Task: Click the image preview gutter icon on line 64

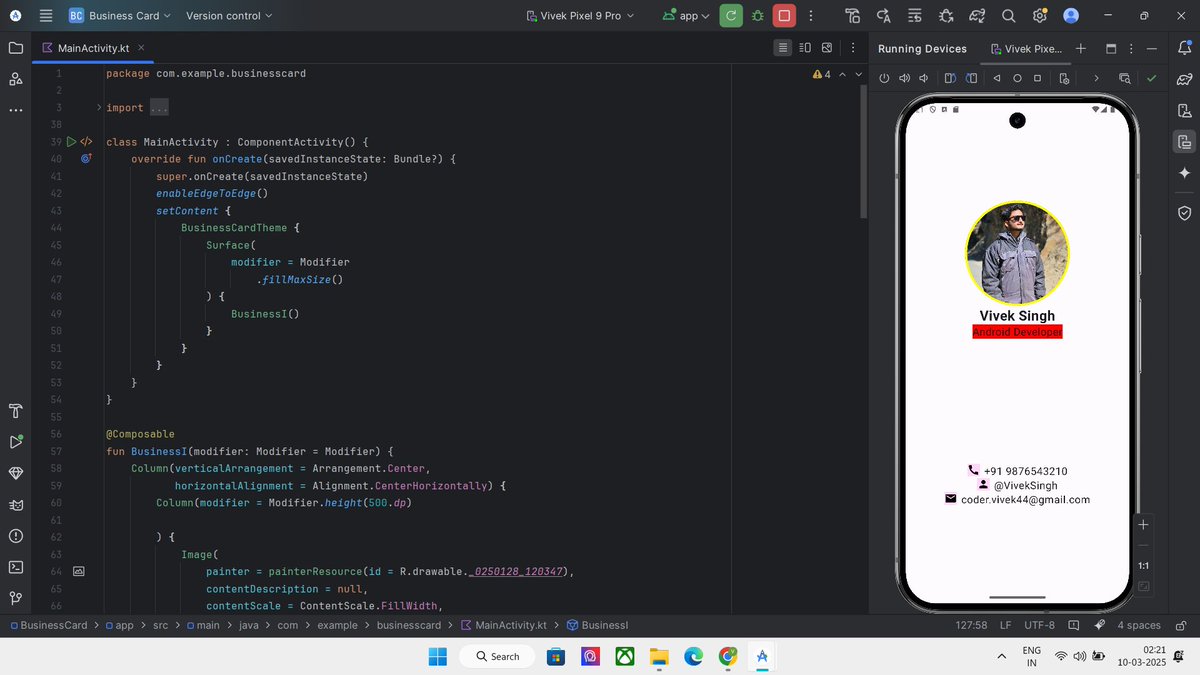Action: (x=79, y=571)
